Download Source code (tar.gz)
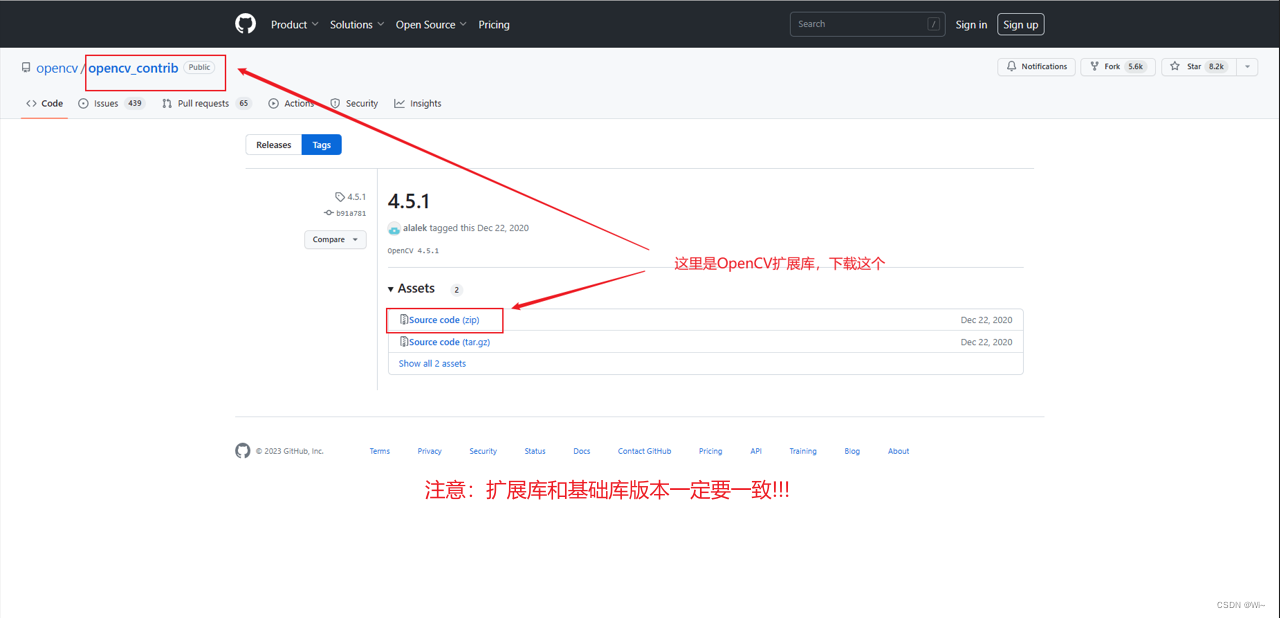1280x618 pixels. tap(449, 342)
